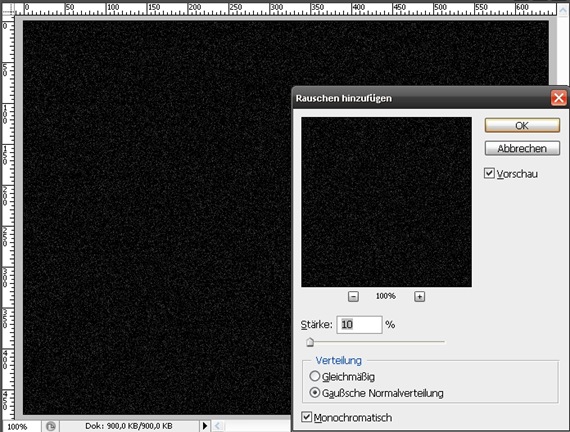Zoom in preview with plus icon

tap(419, 296)
